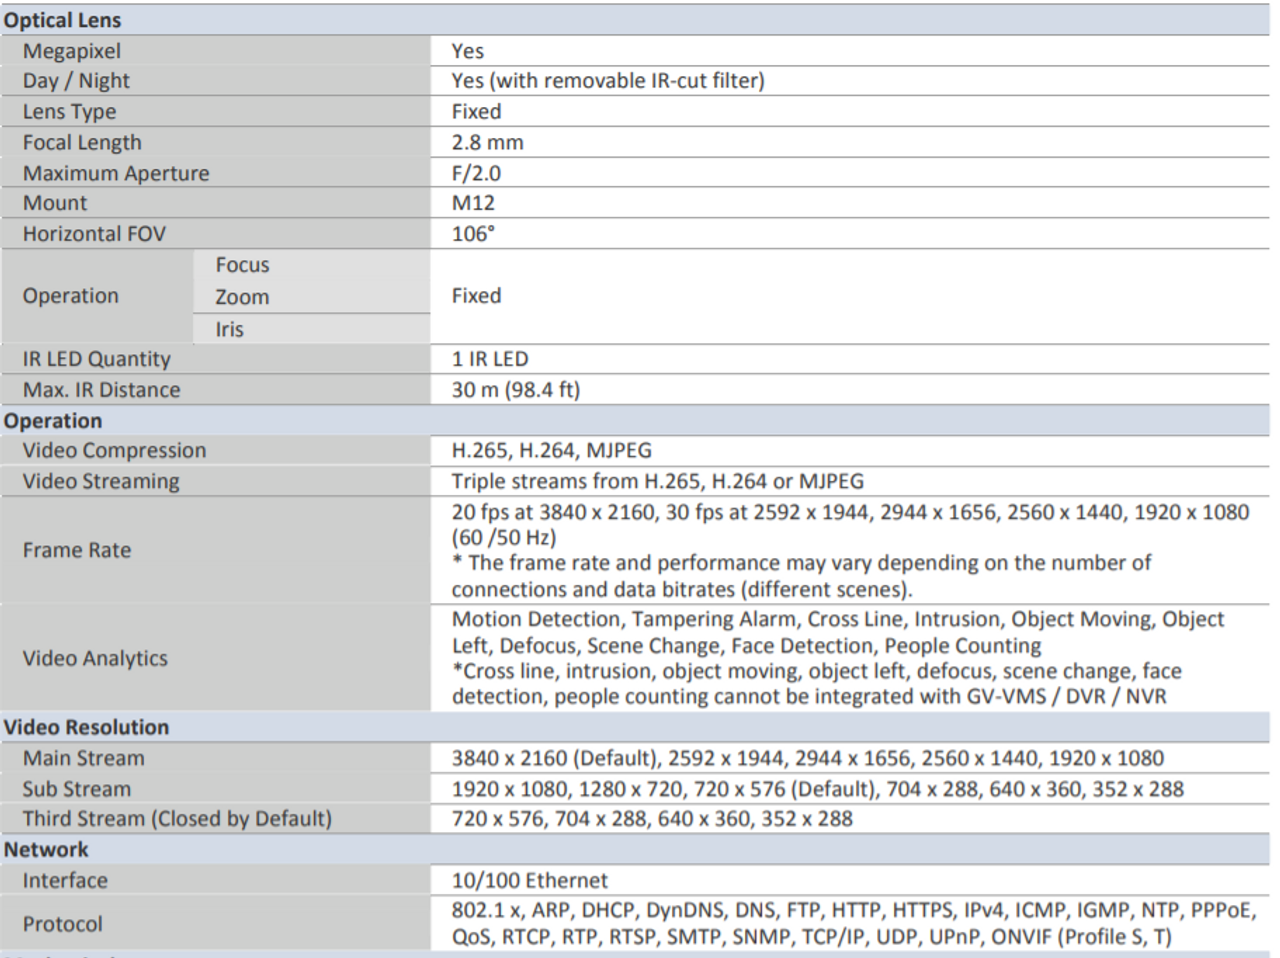The width and height of the screenshot is (1280, 958).
Task: Select the 'Iris' sub-row label
Action: pyautogui.click(x=229, y=329)
